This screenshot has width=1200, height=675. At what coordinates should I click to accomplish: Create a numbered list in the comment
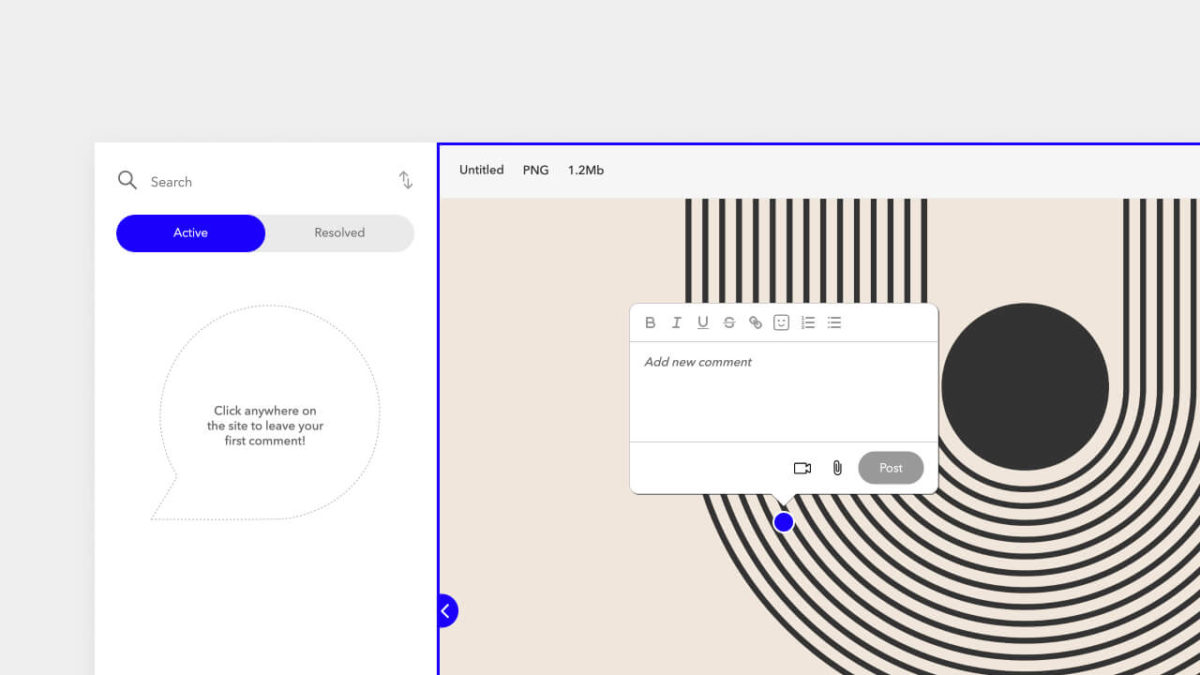coord(807,322)
